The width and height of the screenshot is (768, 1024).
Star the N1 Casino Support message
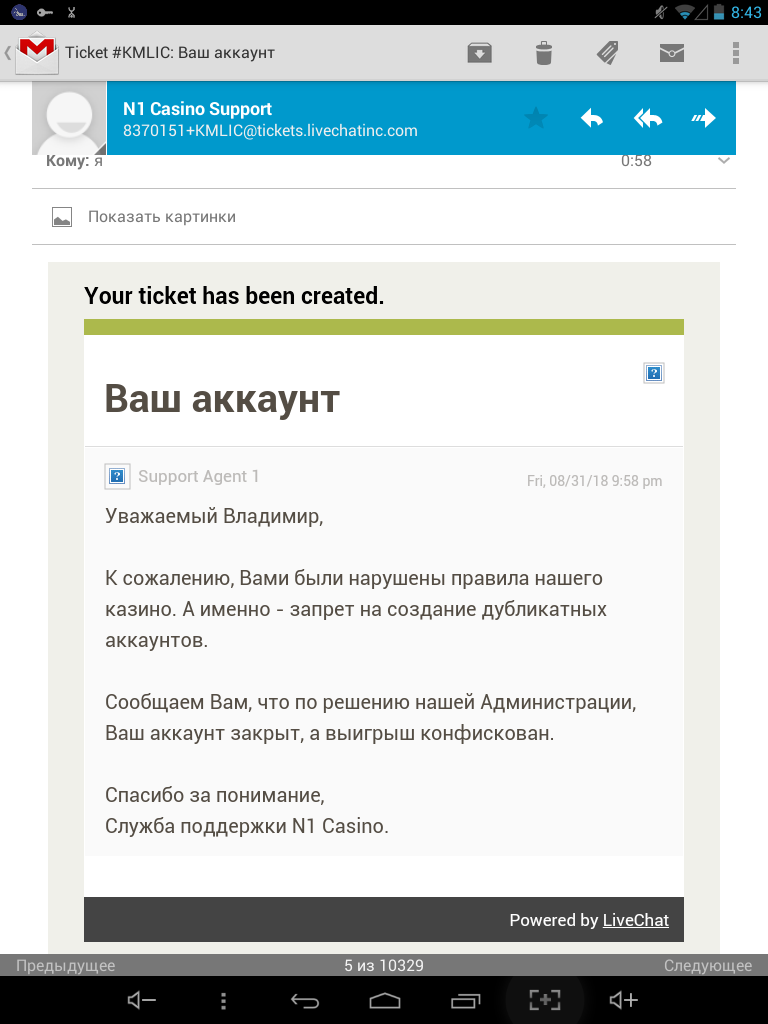(x=537, y=119)
